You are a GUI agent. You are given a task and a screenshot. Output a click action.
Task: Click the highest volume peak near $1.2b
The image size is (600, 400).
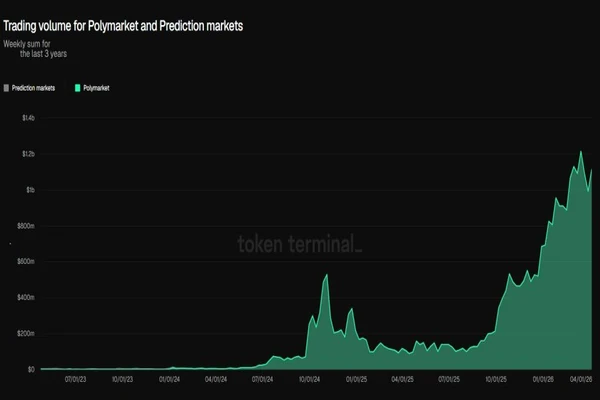(x=581, y=152)
